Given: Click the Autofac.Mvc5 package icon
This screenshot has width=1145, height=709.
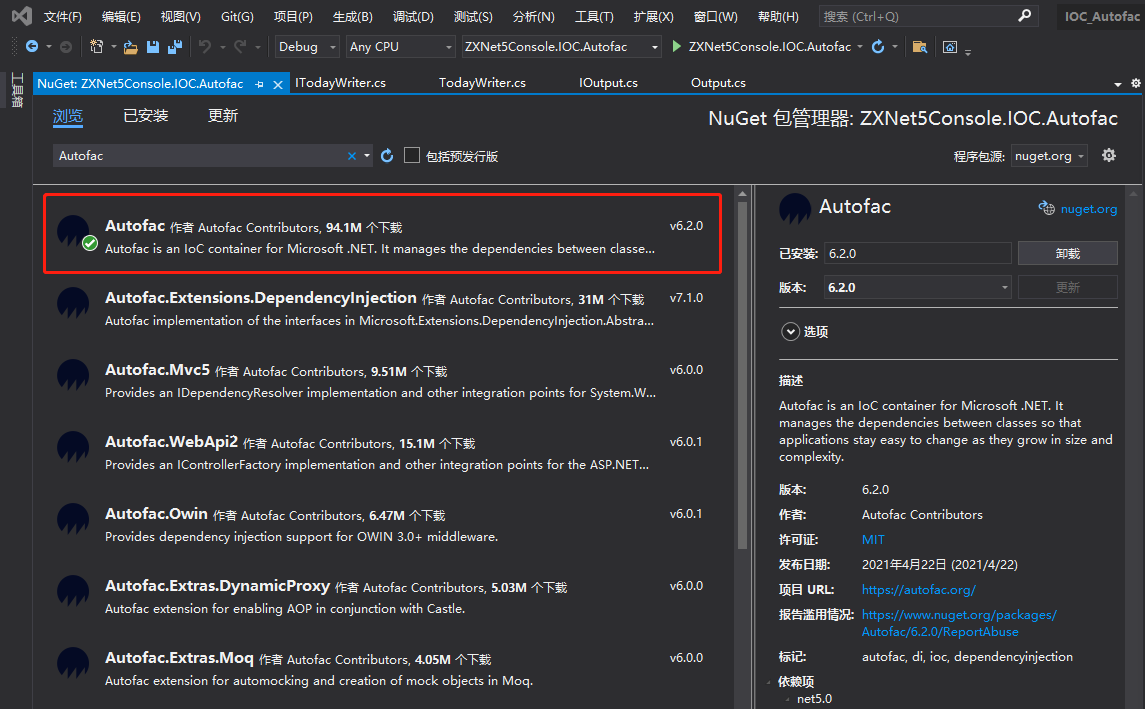Looking at the screenshot, I should (73, 375).
